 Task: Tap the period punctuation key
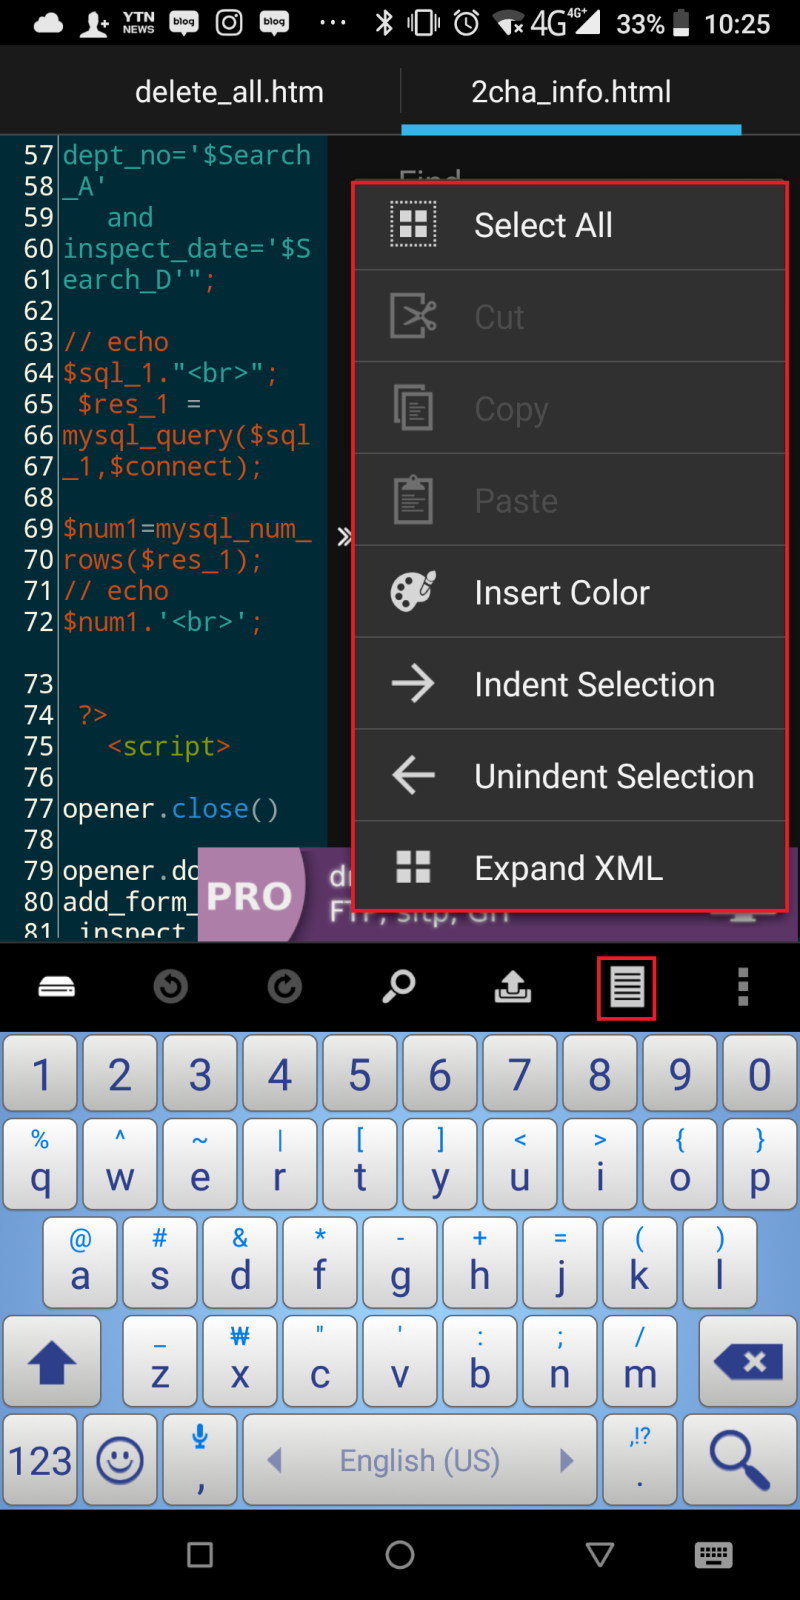640,1460
